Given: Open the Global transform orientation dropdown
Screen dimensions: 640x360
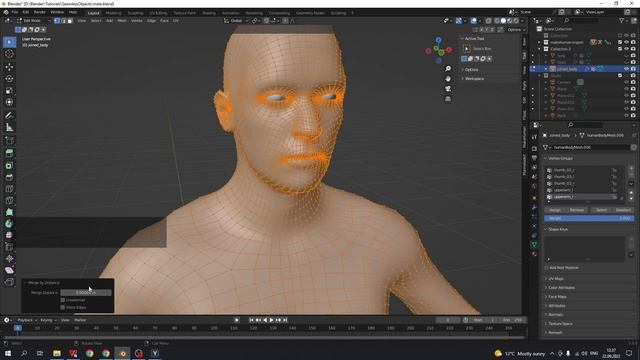Looking at the screenshot, I should point(236,20).
